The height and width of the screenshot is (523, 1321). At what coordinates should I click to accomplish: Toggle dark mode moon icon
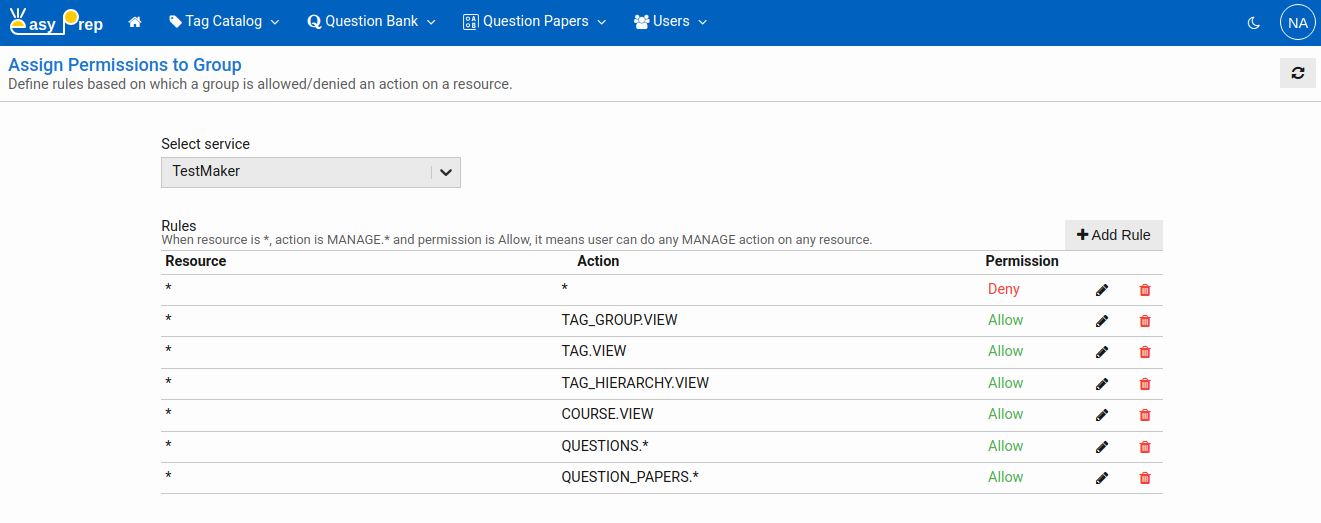coord(1254,22)
